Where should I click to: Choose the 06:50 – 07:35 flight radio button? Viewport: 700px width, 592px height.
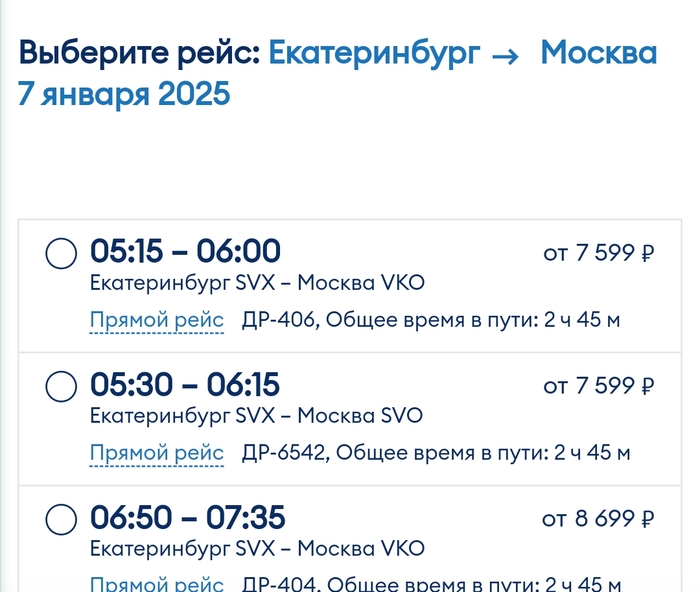[x=61, y=520]
